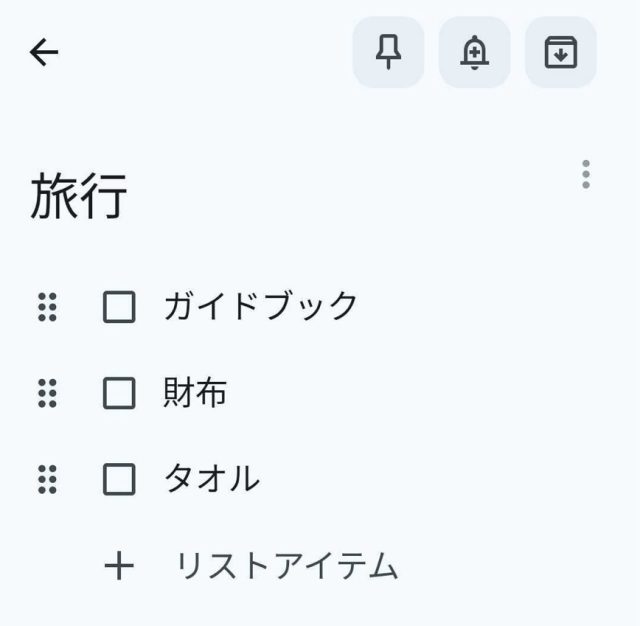
Task: Mark タオル as done
Action: point(119,480)
